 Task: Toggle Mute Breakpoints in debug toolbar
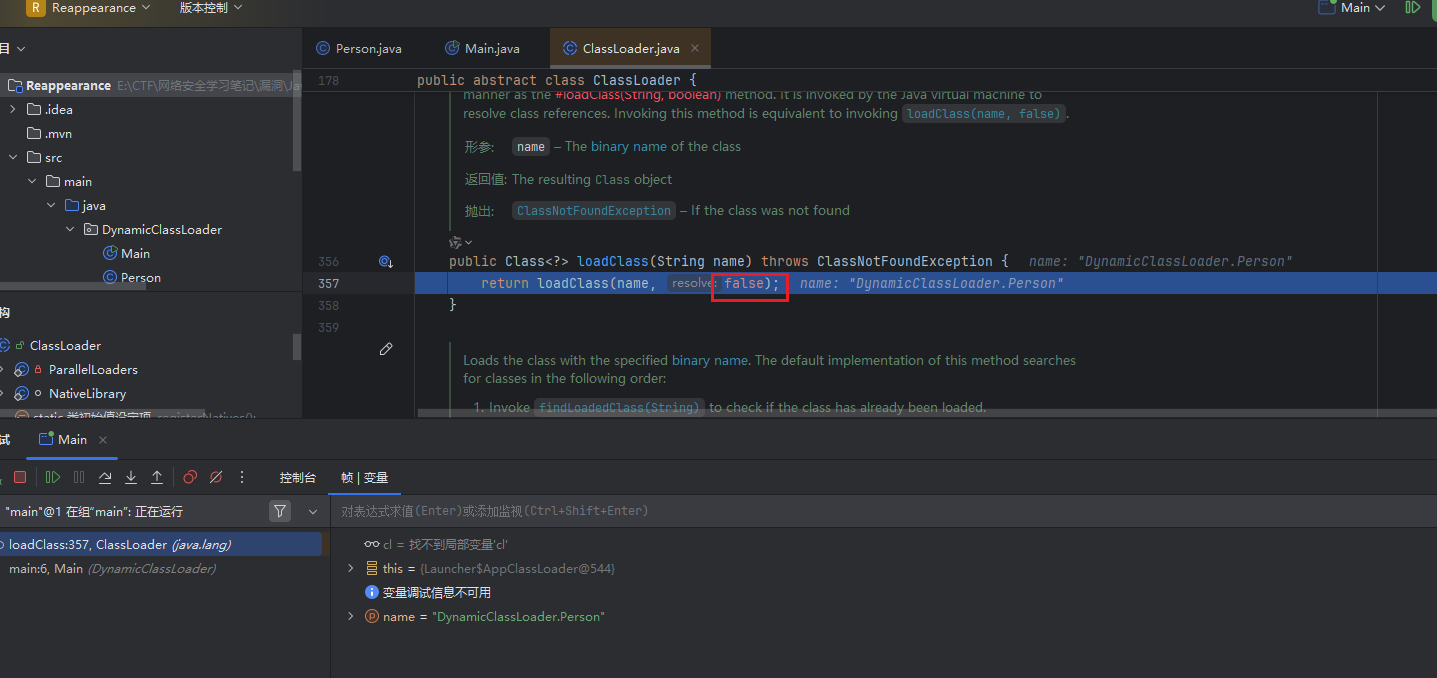[x=216, y=478]
